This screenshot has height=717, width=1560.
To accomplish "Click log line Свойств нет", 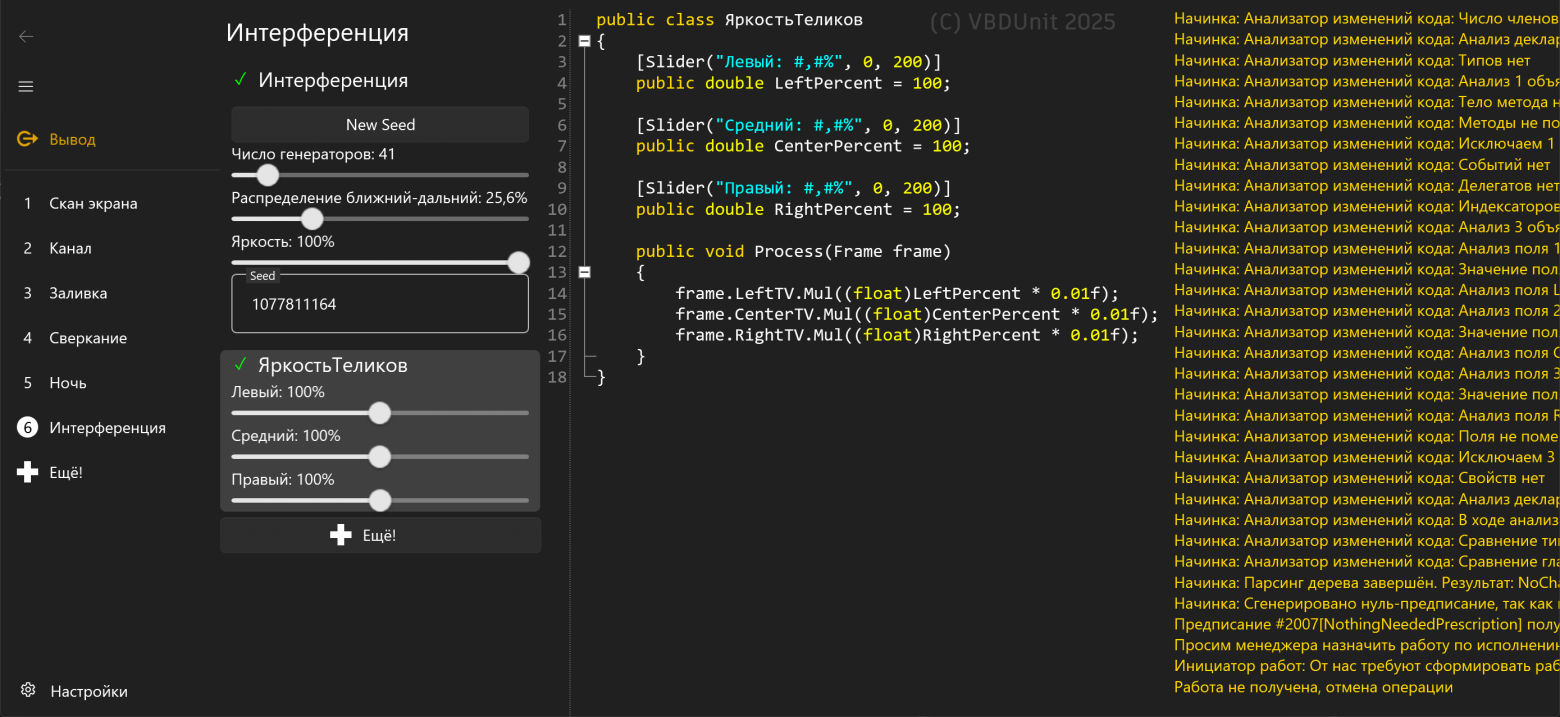I will click(1359, 478).
